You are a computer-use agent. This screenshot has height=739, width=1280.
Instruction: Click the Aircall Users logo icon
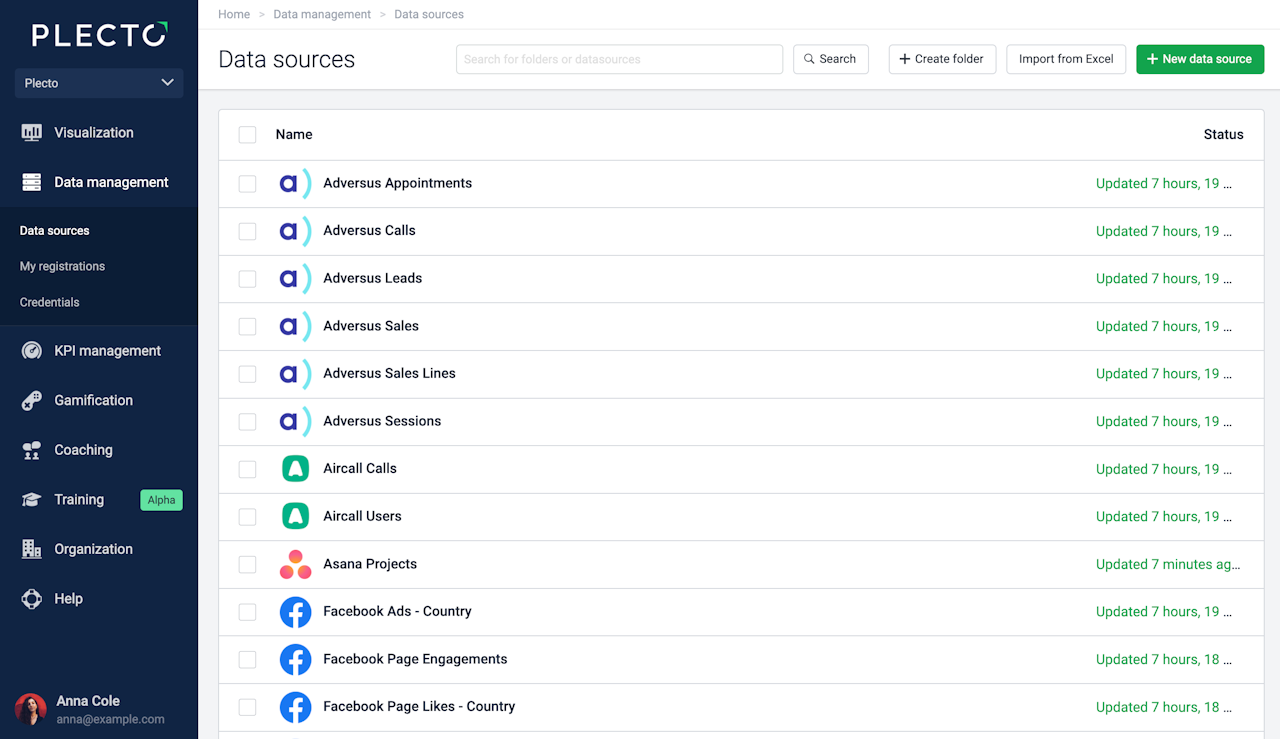[295, 516]
